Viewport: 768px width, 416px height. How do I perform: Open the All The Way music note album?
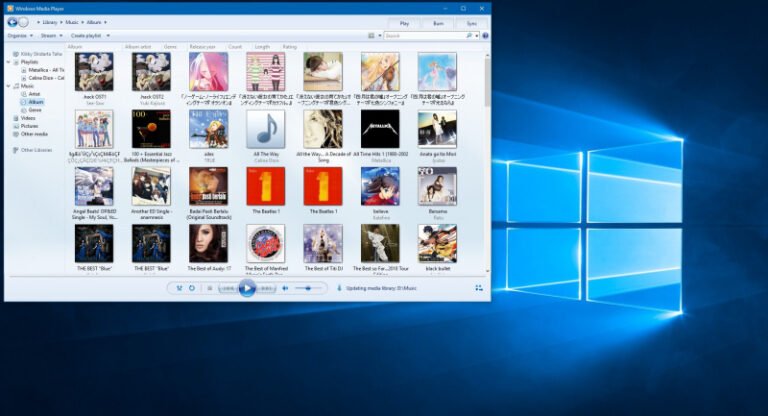tap(265, 129)
